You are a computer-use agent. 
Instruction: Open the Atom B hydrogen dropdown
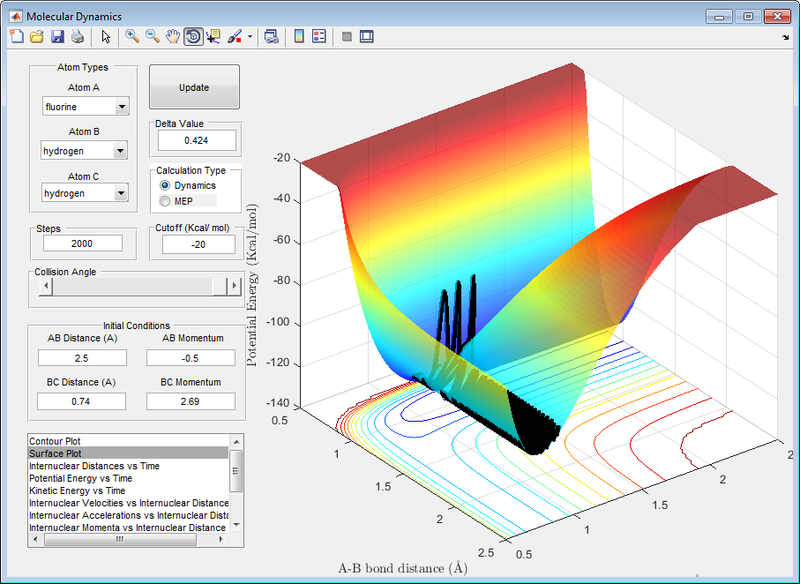click(x=120, y=151)
